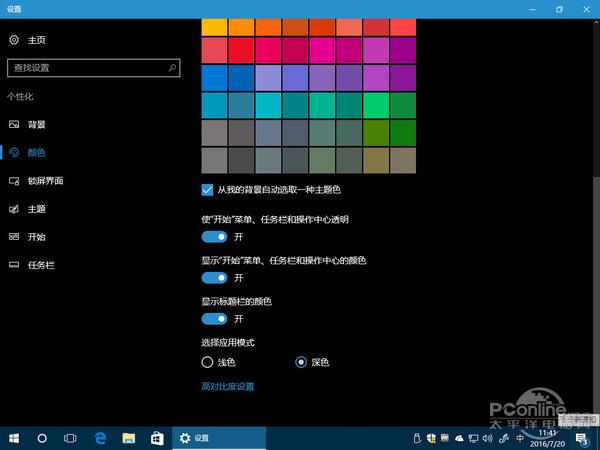Viewport: 600px width, 450px height.
Task: Click the 中 input method indicator
Action: (x=520, y=438)
